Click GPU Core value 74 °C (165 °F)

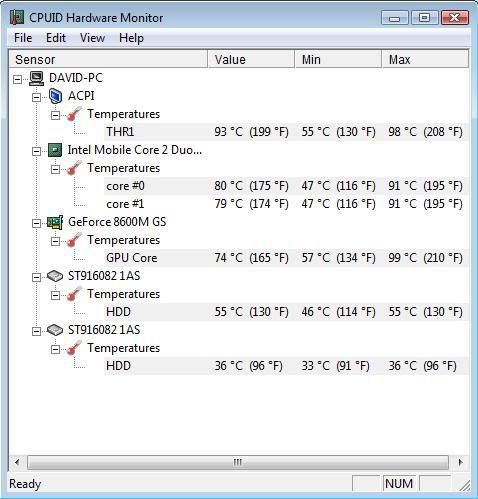(251, 258)
